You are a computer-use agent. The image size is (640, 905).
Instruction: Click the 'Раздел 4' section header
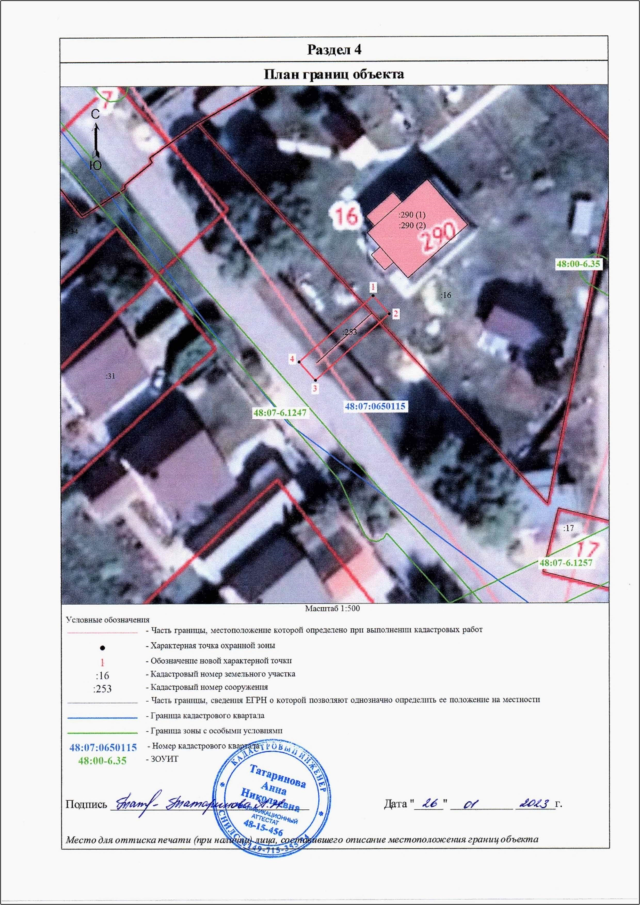[x=333, y=51]
